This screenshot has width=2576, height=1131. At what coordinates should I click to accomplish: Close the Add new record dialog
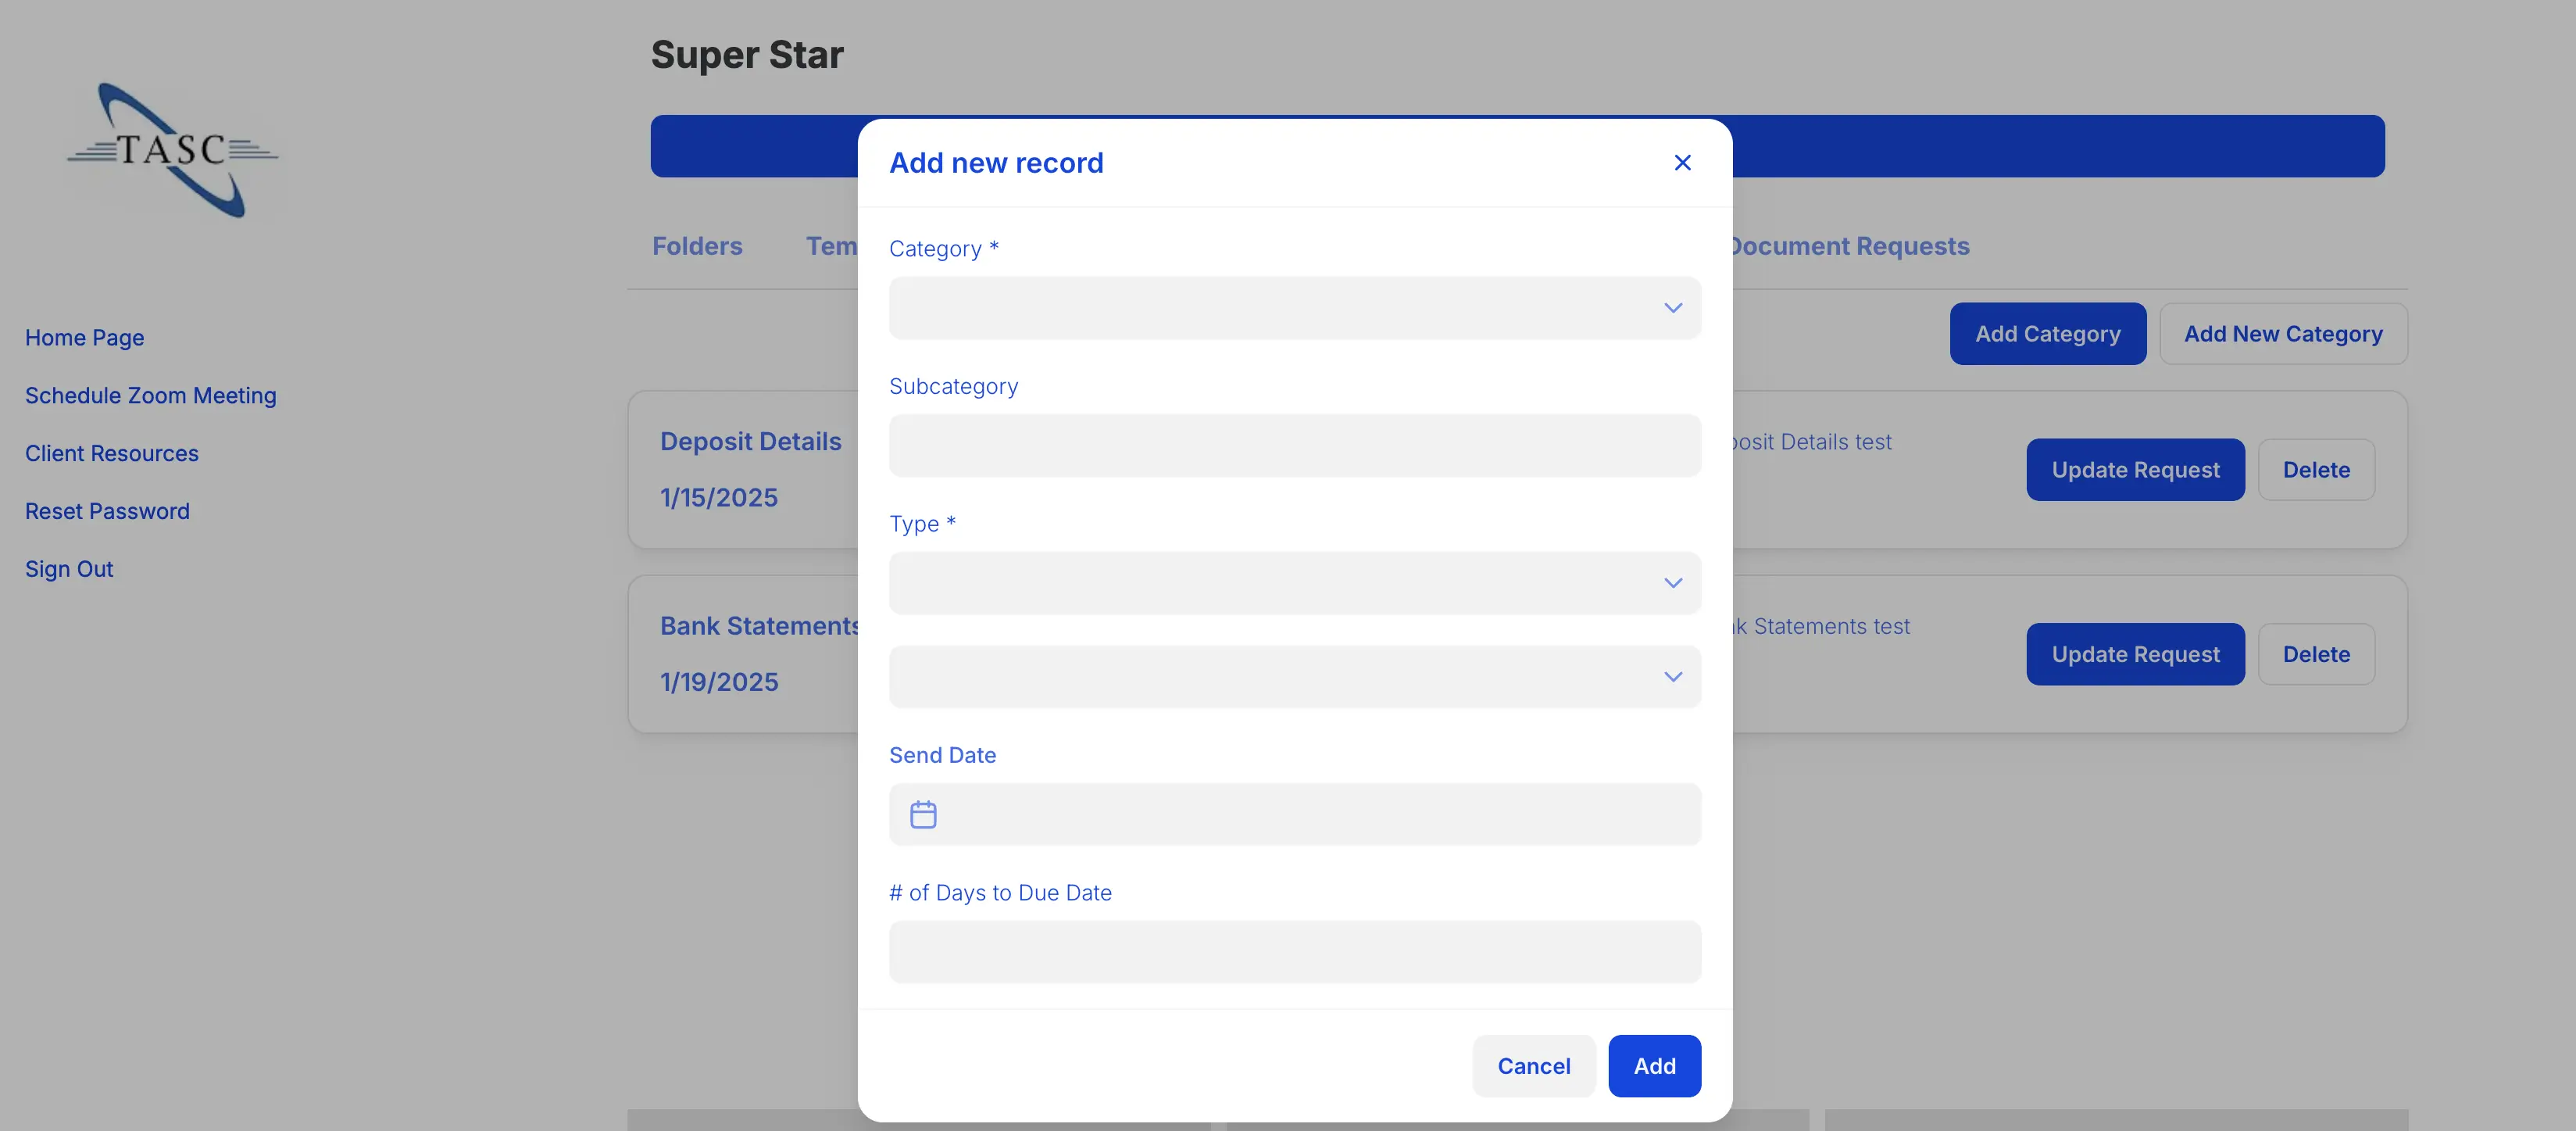tap(1682, 162)
